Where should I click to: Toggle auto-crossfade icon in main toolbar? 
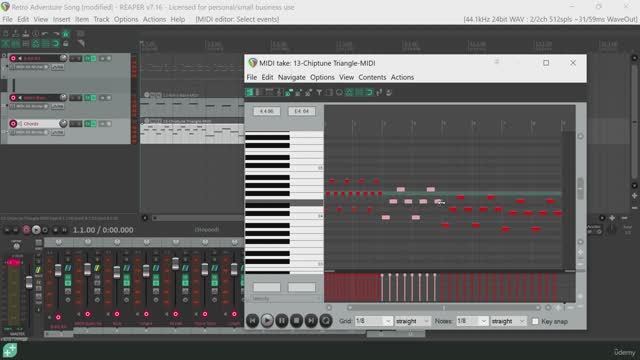point(5,44)
